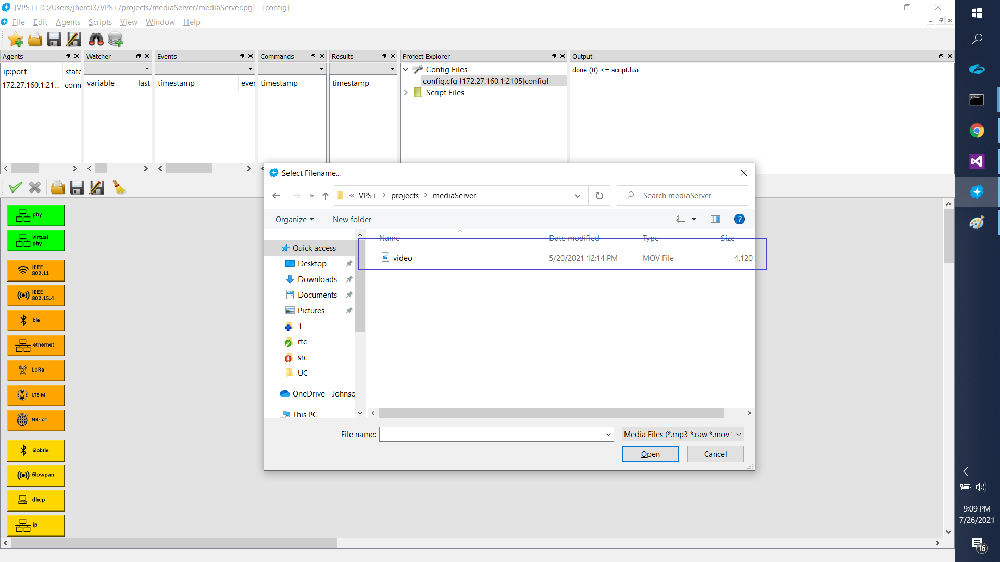Screen dimensions: 1000x562
Task: Open the media file type filter dropdown
Action: [x=682, y=434]
